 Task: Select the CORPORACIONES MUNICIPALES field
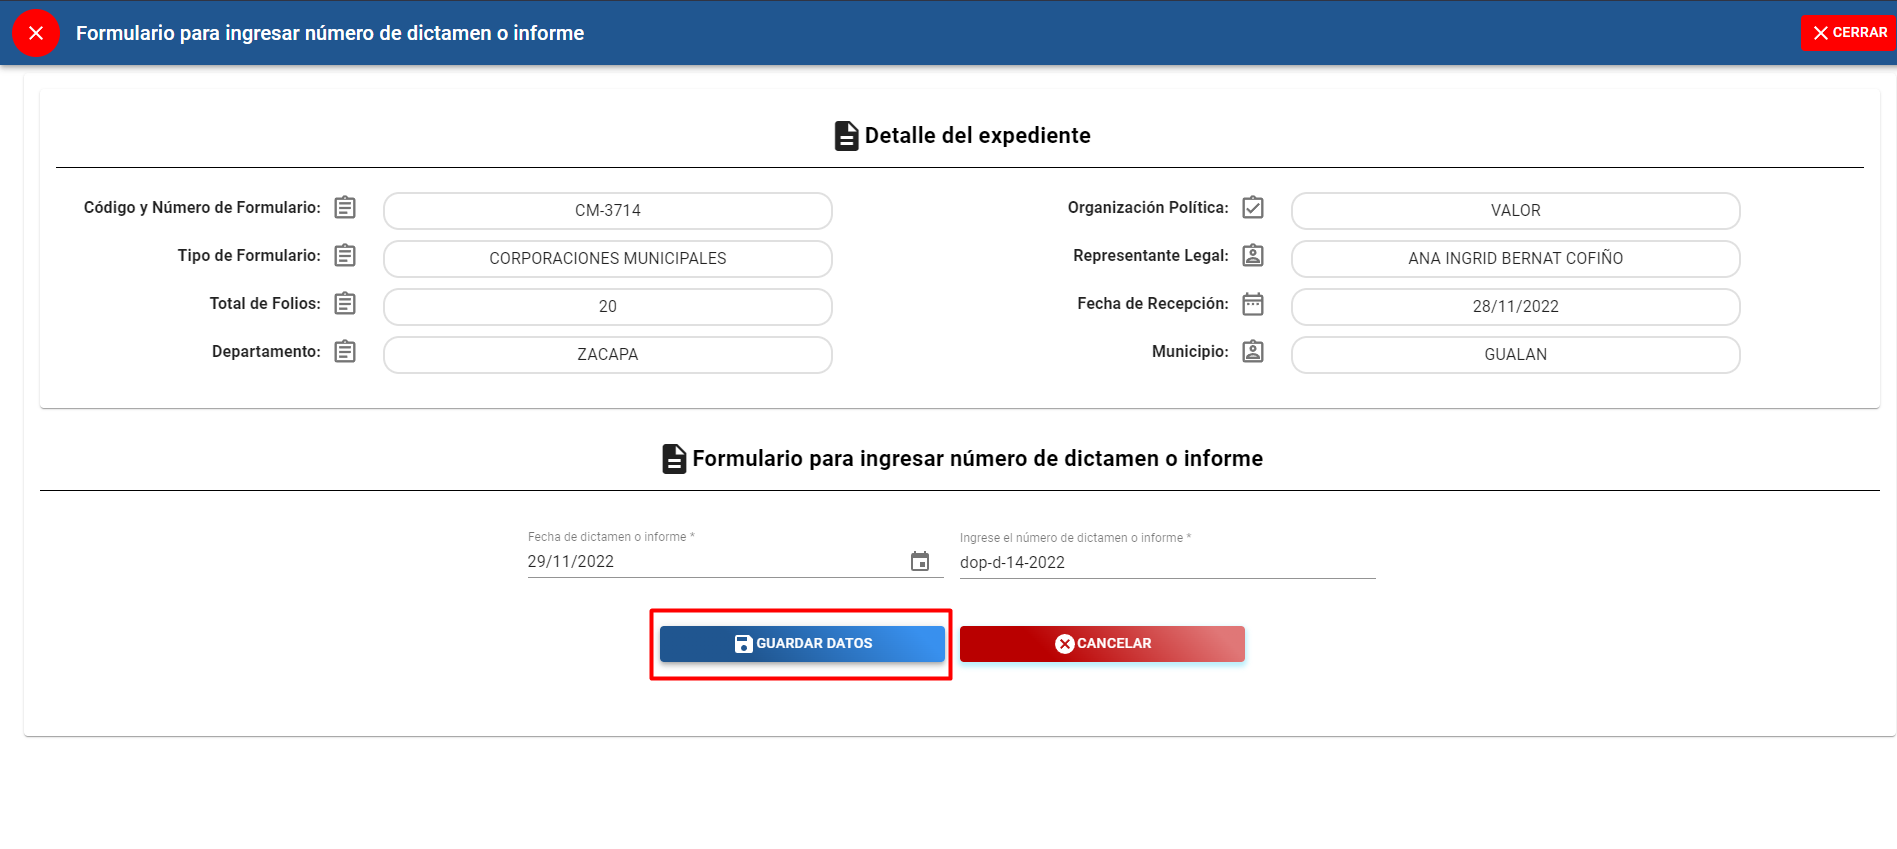pyautogui.click(x=607, y=259)
